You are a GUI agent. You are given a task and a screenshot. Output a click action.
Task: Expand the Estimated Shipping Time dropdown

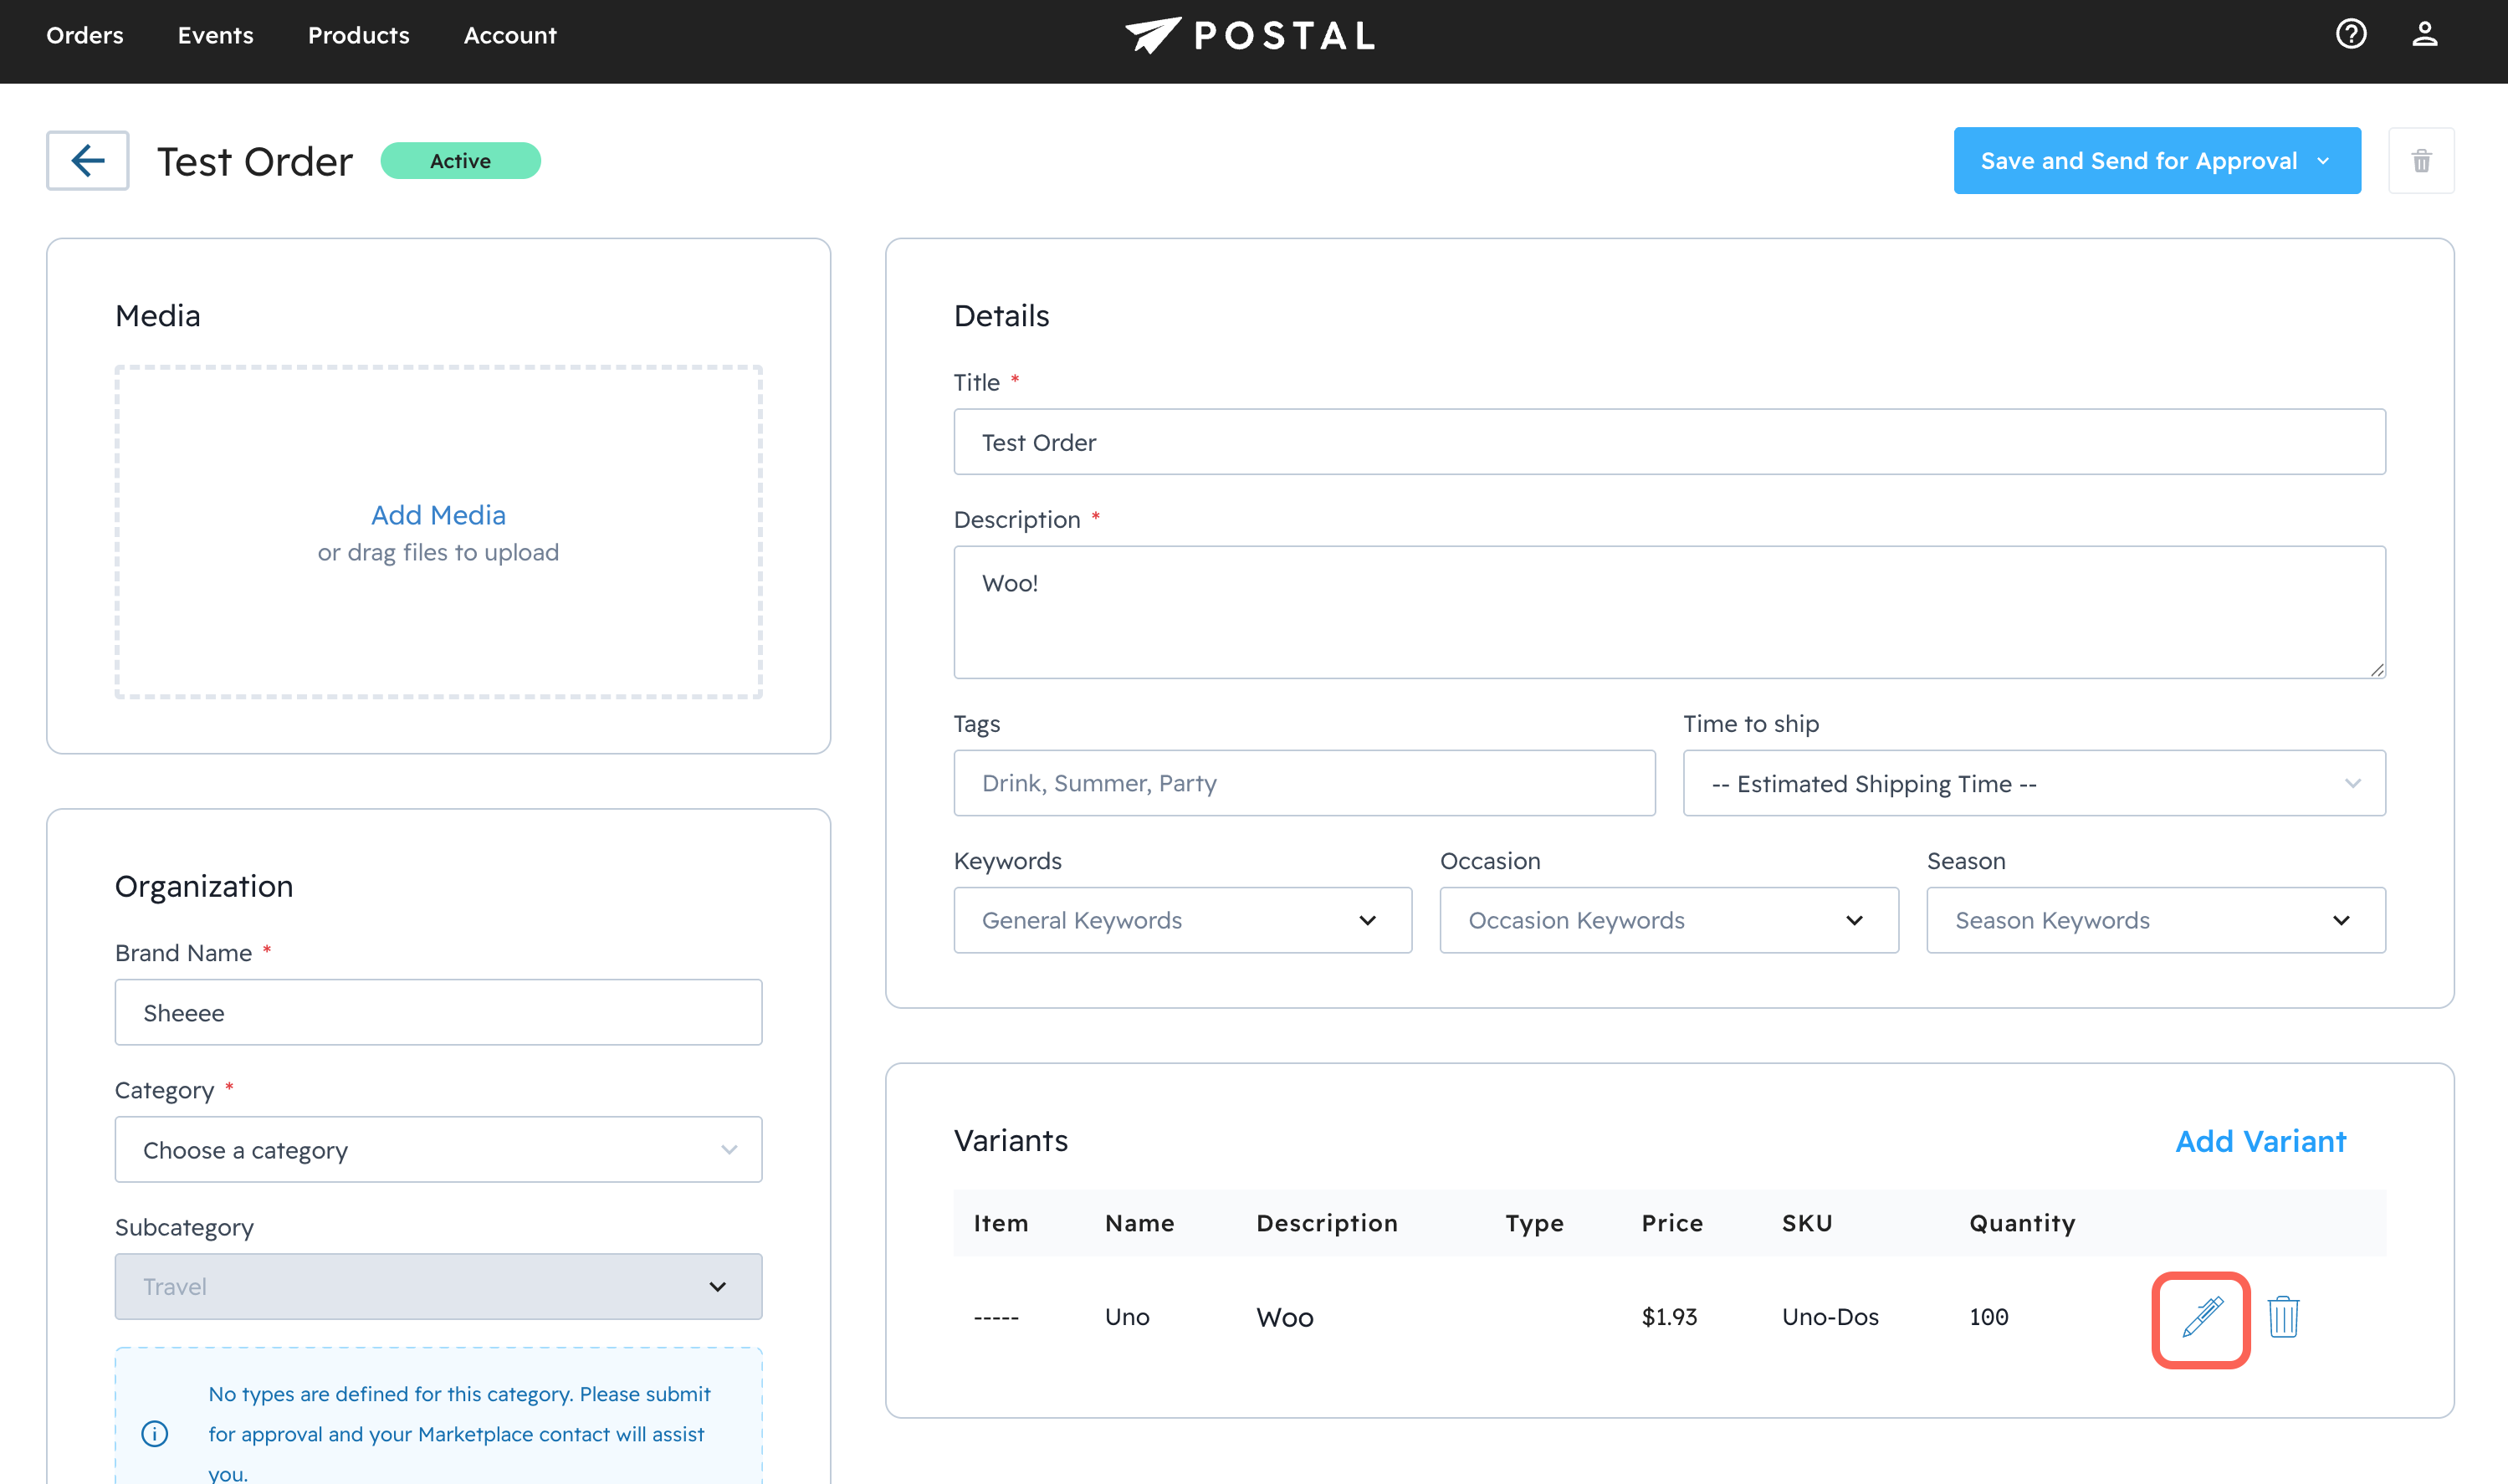(x=2033, y=783)
